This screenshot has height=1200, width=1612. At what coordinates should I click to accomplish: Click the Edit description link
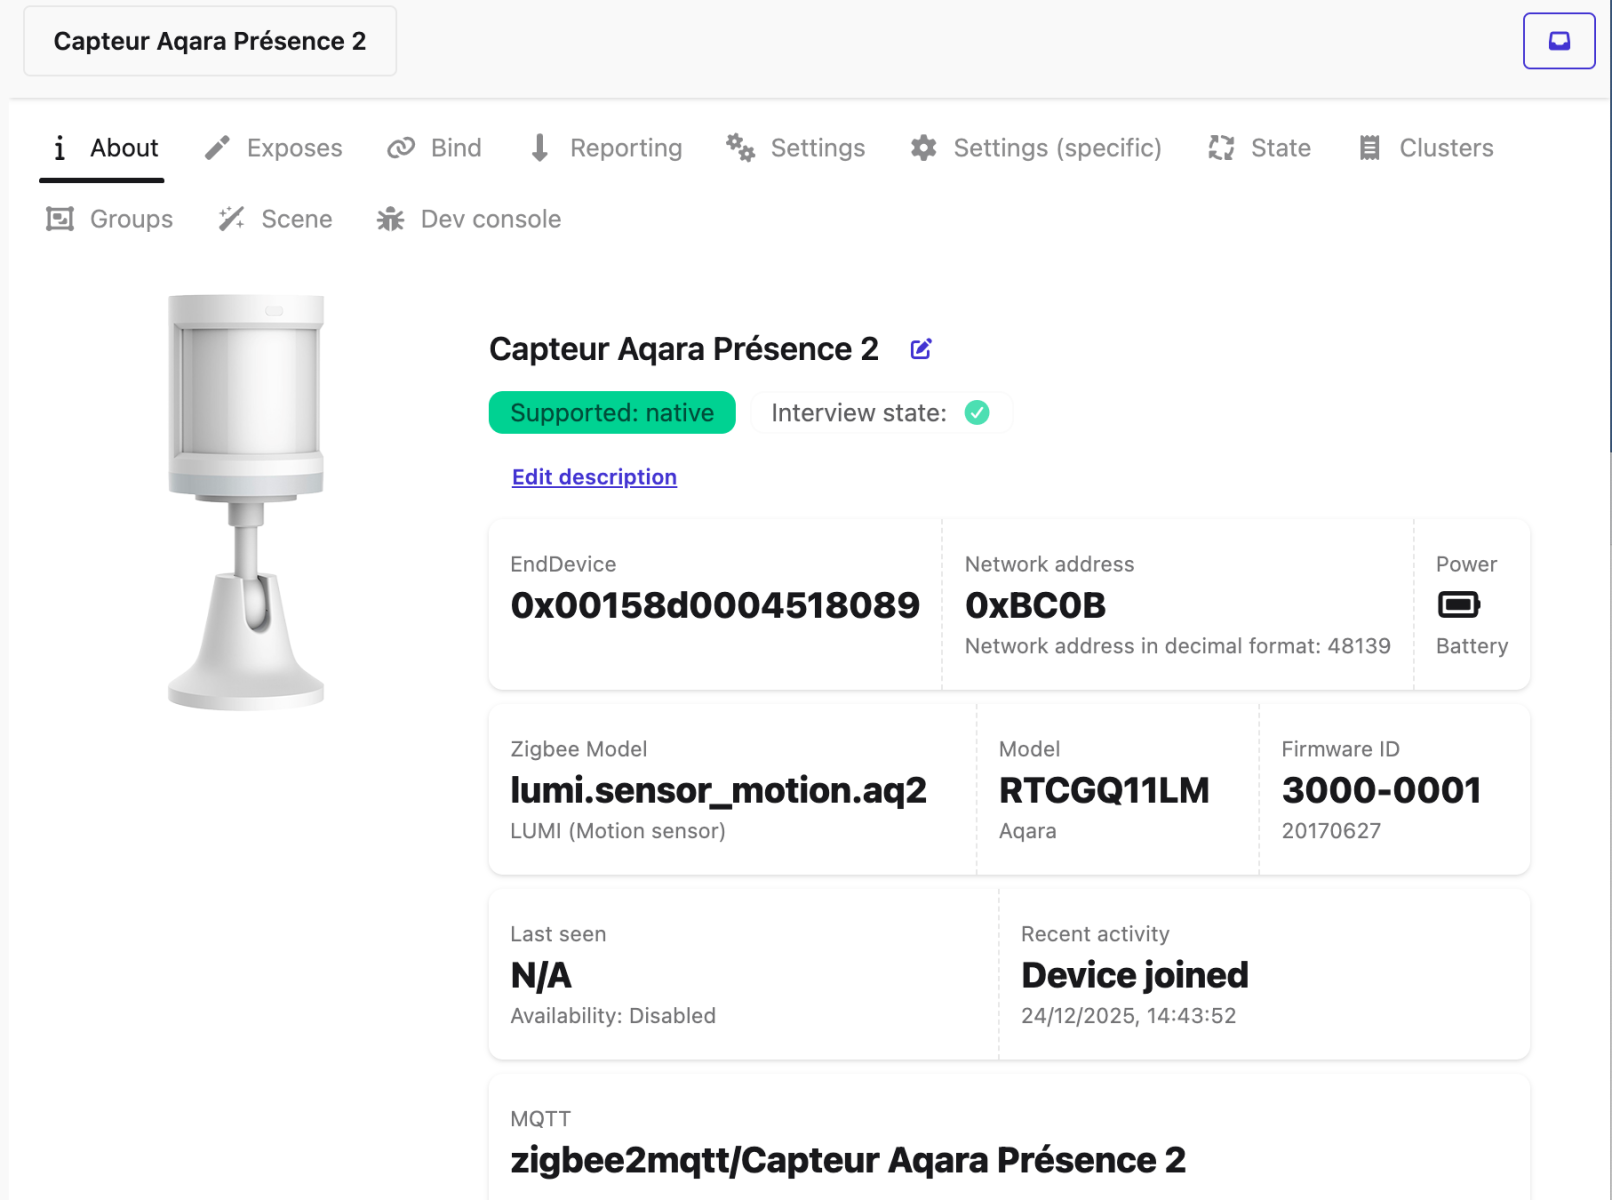(594, 477)
